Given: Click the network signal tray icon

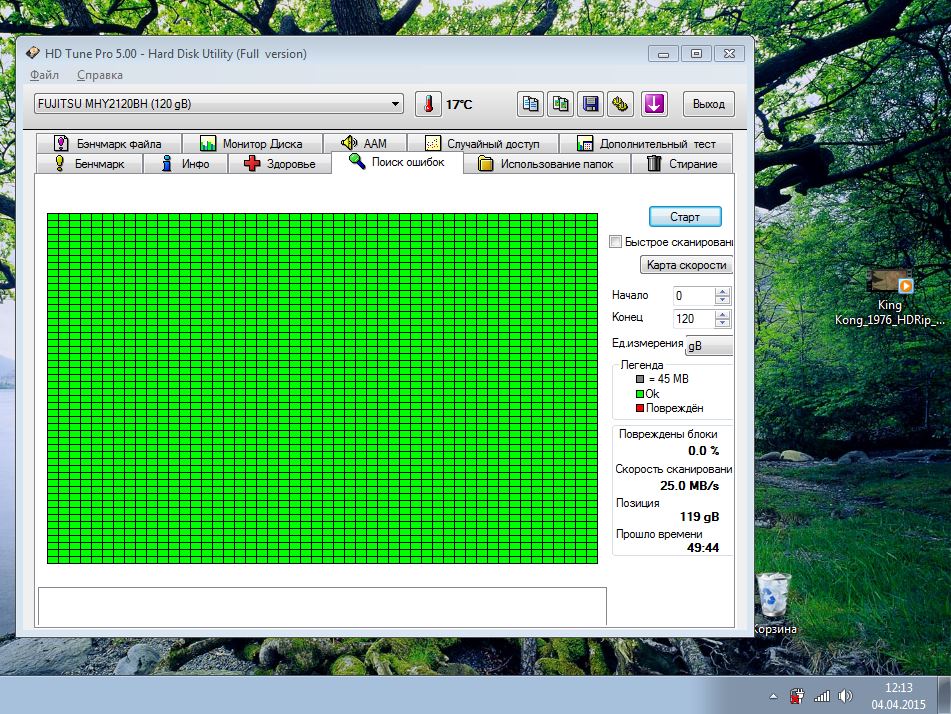Looking at the screenshot, I should (822, 696).
